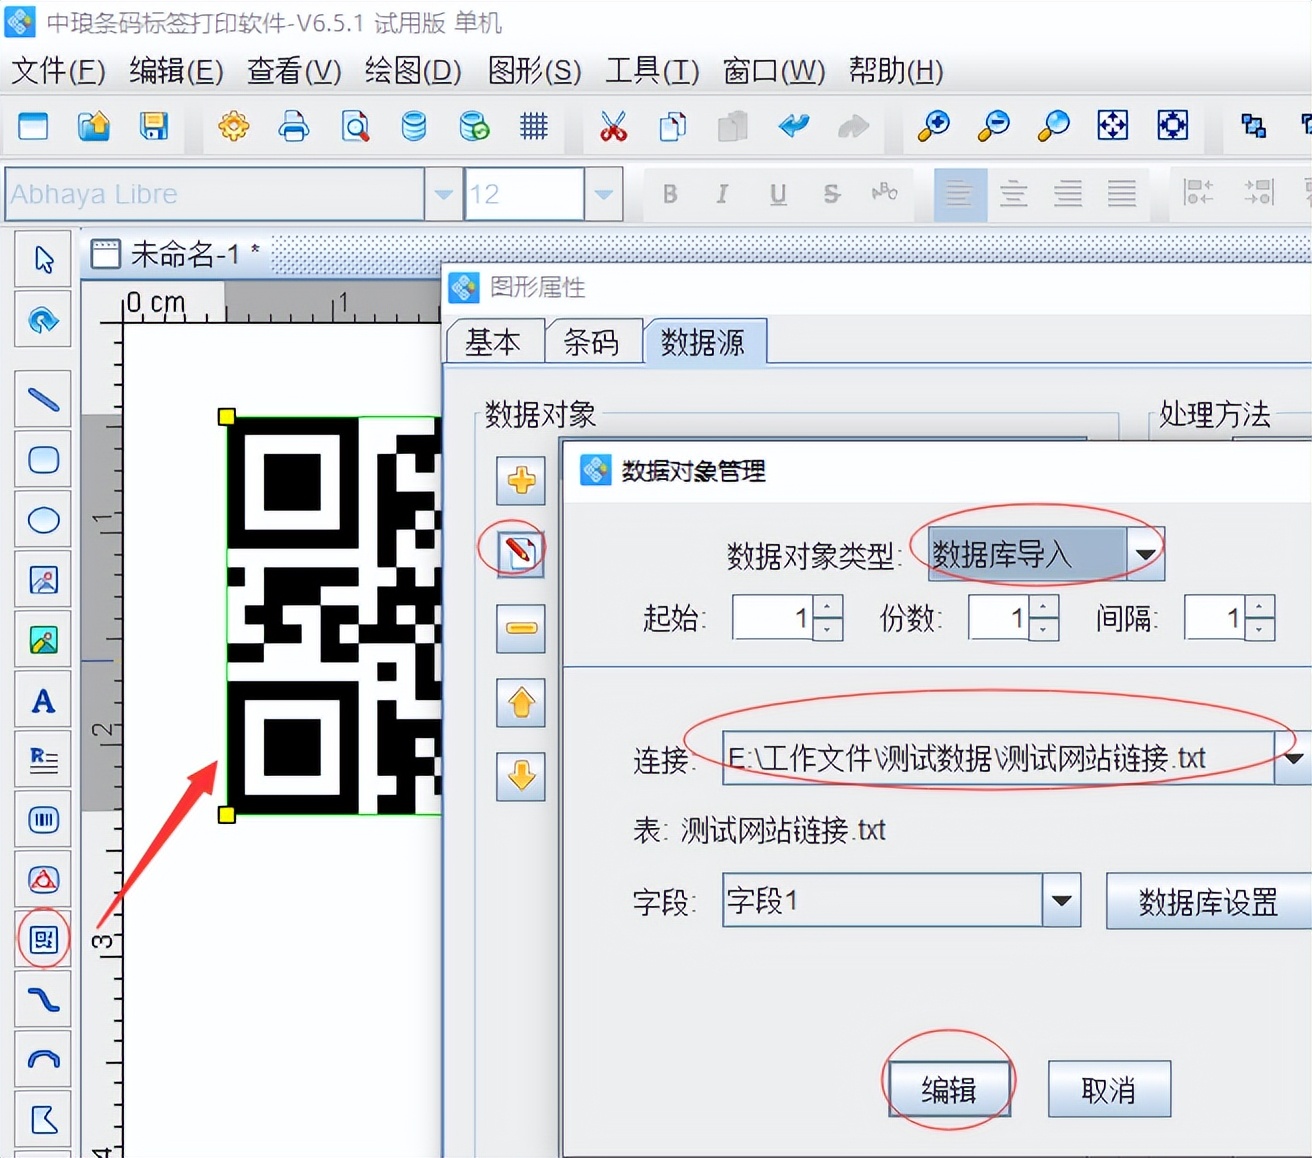The image size is (1312, 1158).
Task: Select the rounded rectangle tool
Action: pos(43,459)
